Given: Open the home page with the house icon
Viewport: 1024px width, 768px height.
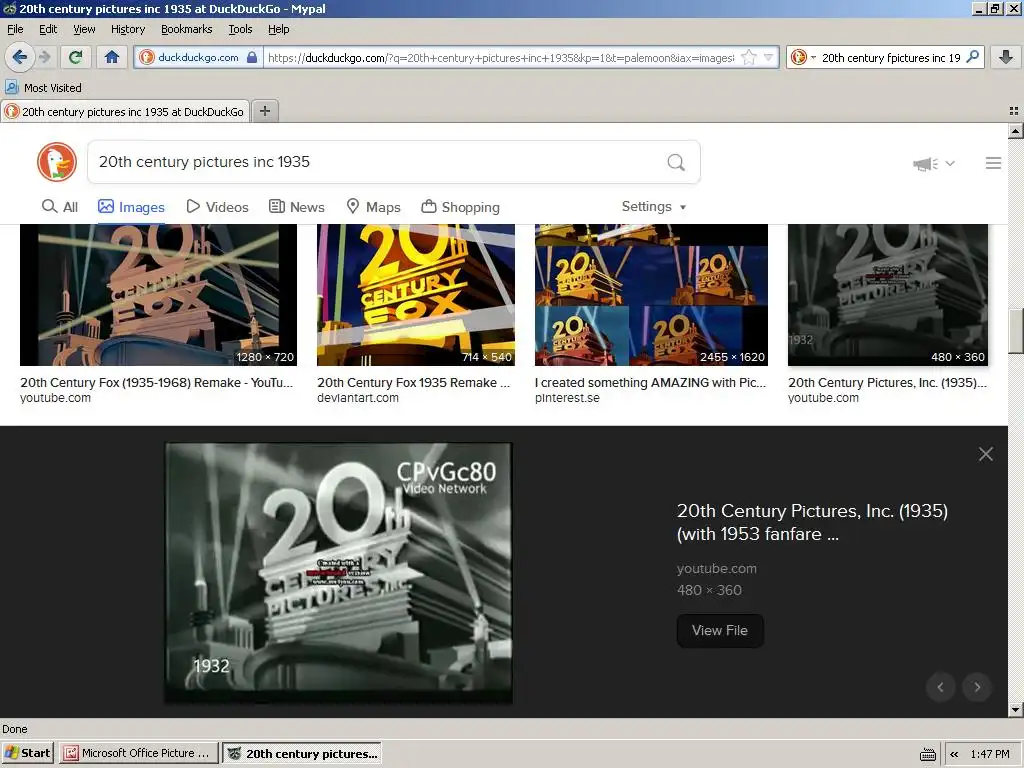Looking at the screenshot, I should click(112, 57).
